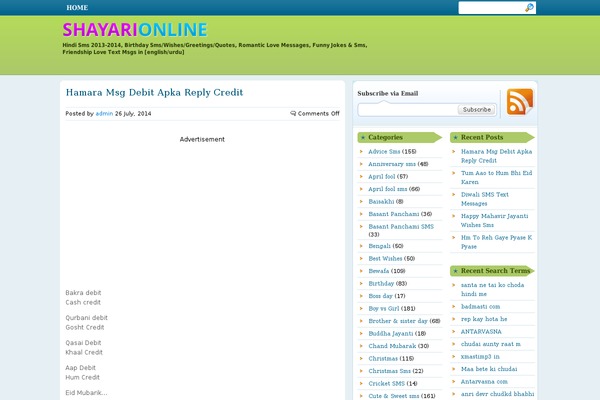Image resolution: width=600 pixels, height=400 pixels.
Task: Open the admin author link
Action: [x=104, y=114]
